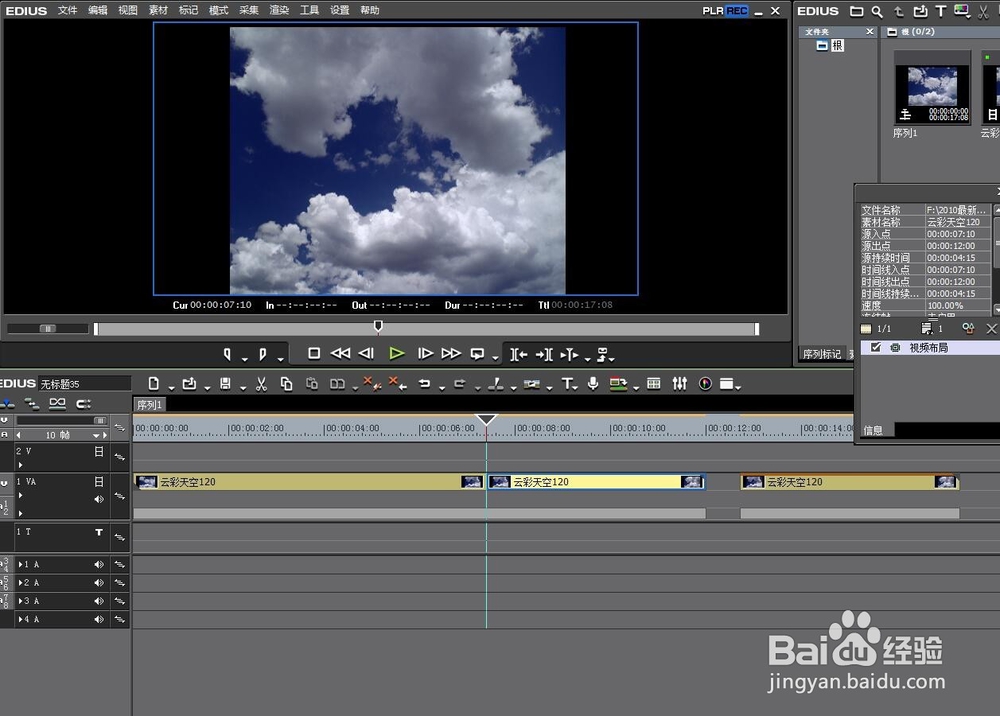Image resolution: width=1000 pixels, height=716 pixels.
Task: Open the 渲染 menu
Action: (279, 10)
